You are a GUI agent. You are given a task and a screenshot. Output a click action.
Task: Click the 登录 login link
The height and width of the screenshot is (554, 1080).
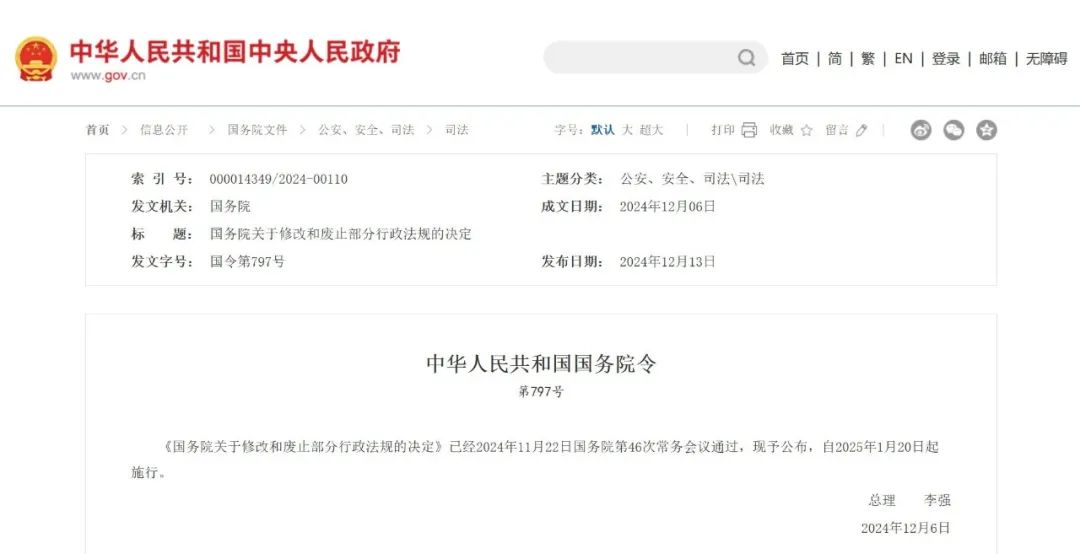pos(946,59)
